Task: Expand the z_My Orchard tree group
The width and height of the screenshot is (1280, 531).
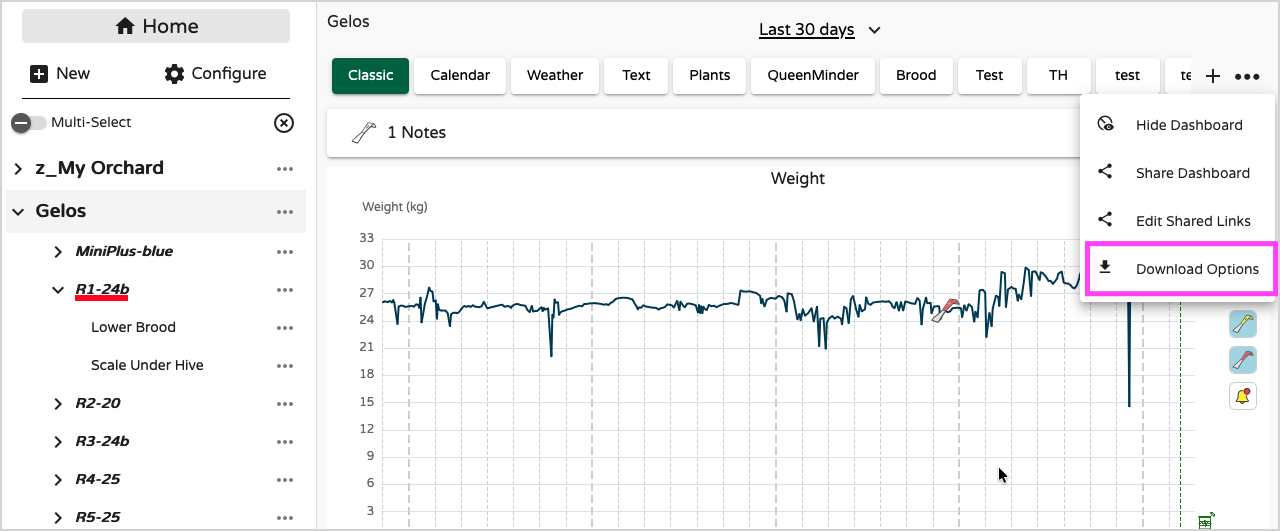Action: [18, 169]
